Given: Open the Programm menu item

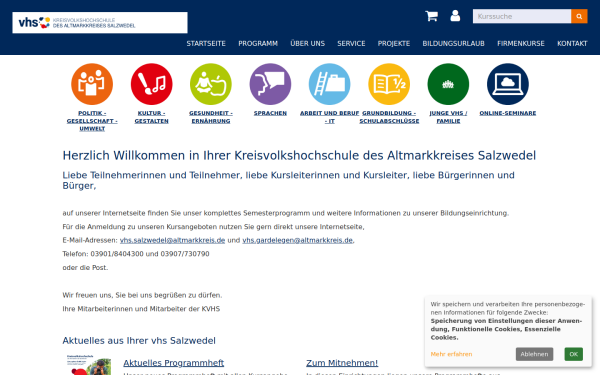Looking at the screenshot, I should click(258, 44).
